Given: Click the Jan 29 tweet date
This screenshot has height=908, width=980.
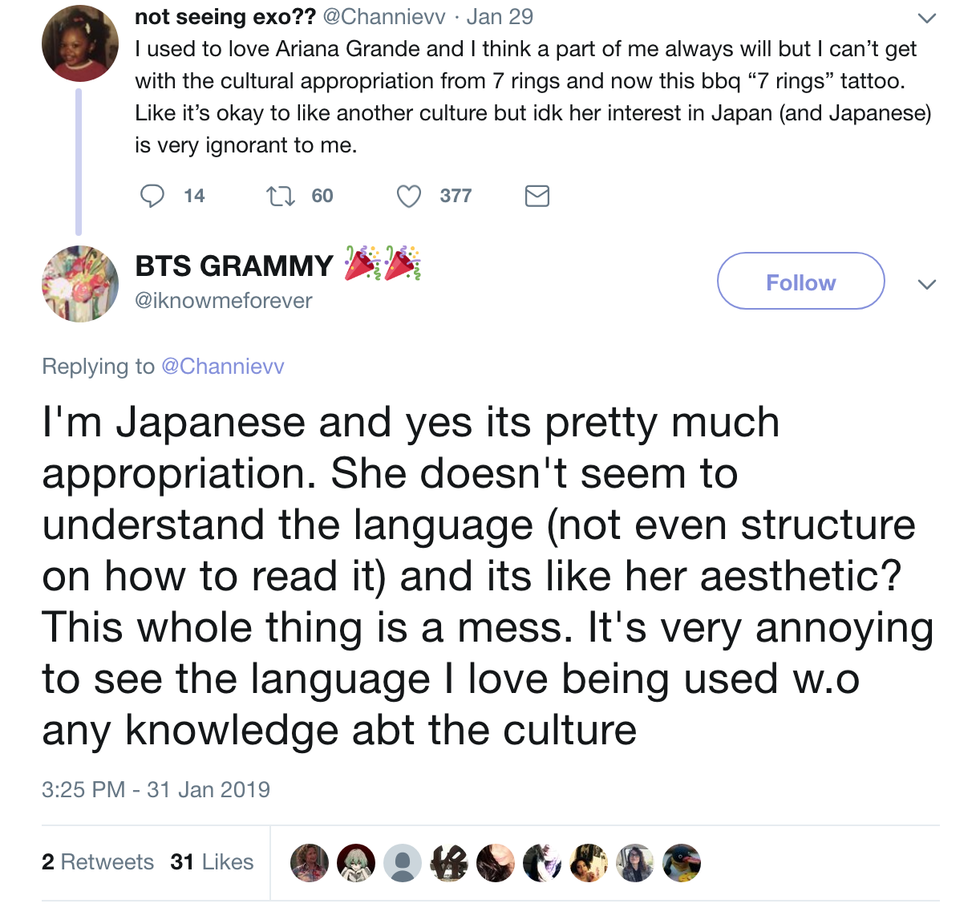Looking at the screenshot, I should point(501,17).
